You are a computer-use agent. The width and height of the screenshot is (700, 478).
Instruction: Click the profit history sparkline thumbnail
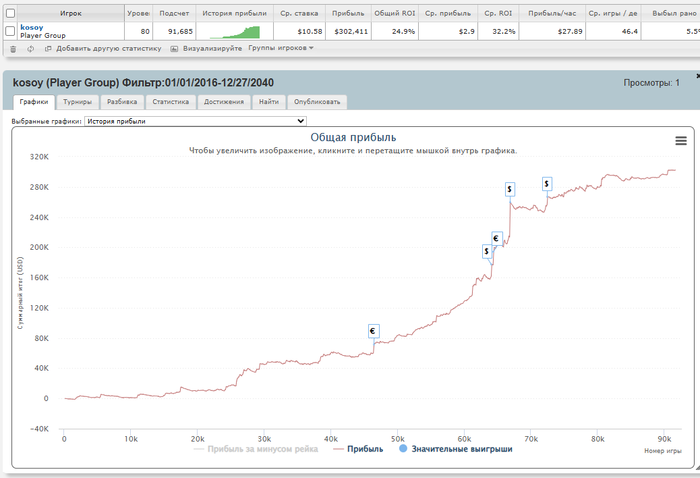click(x=235, y=32)
